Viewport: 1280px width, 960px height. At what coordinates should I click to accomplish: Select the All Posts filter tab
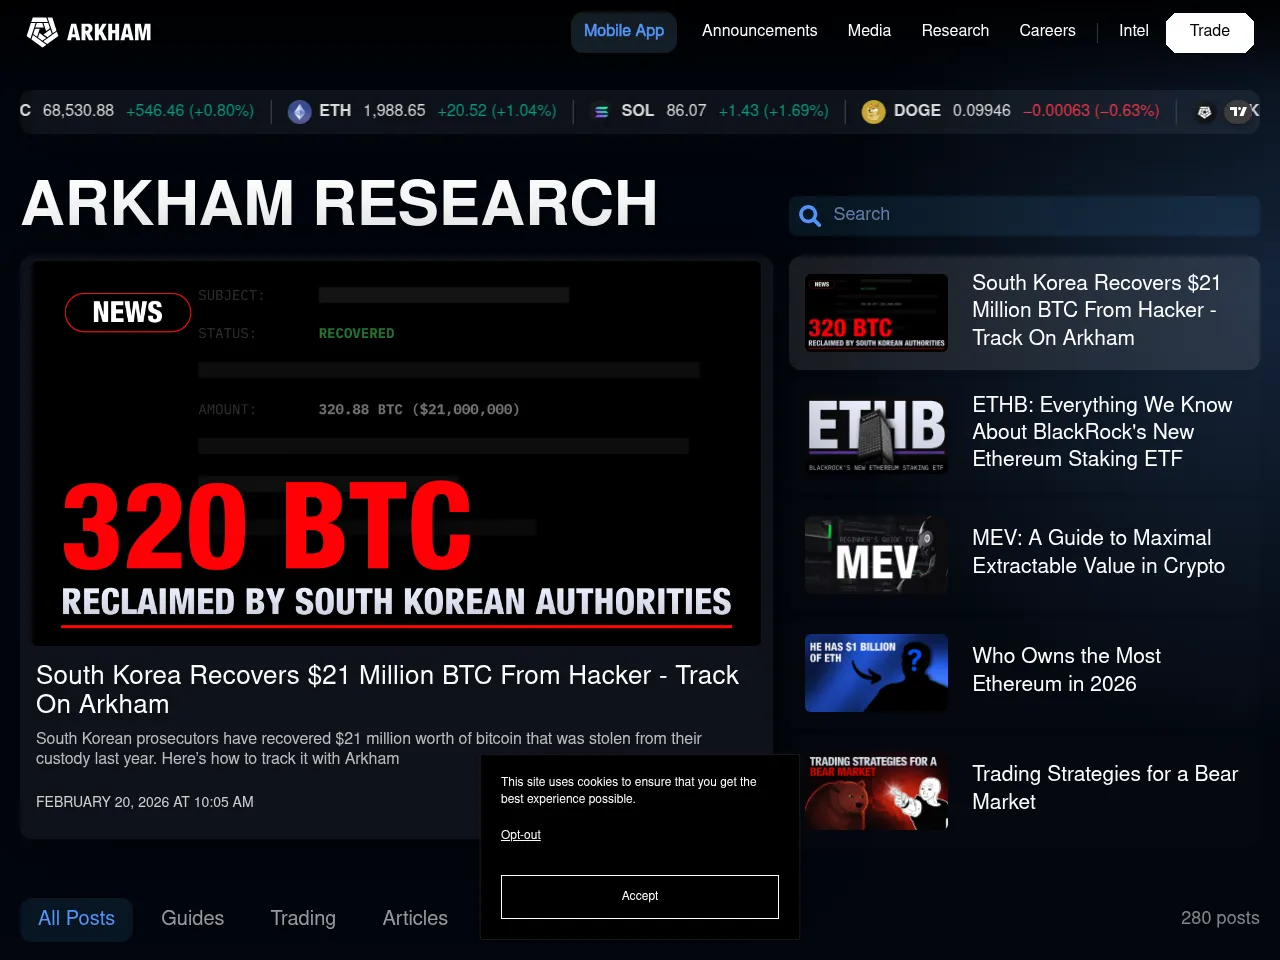[x=76, y=918]
